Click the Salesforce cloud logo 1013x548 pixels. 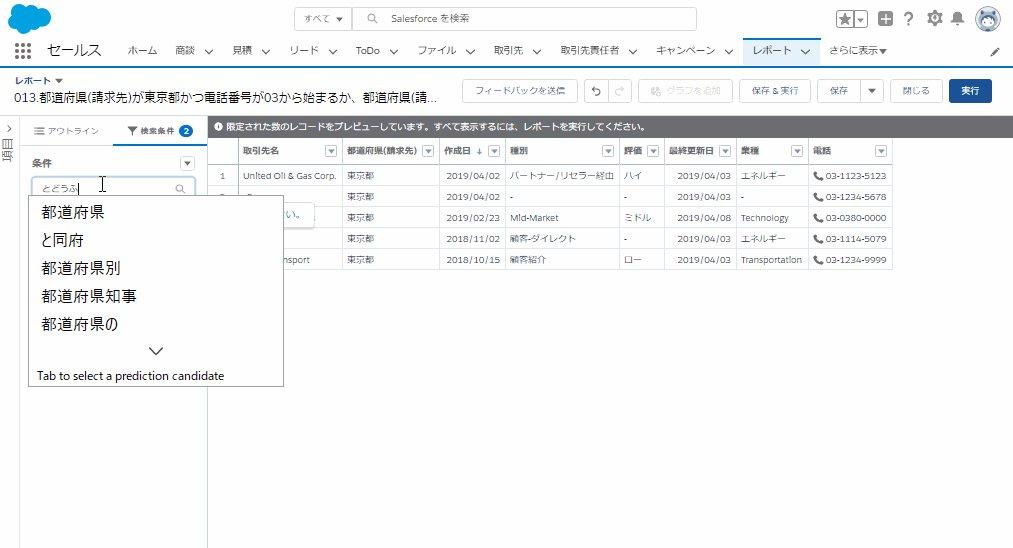30,18
